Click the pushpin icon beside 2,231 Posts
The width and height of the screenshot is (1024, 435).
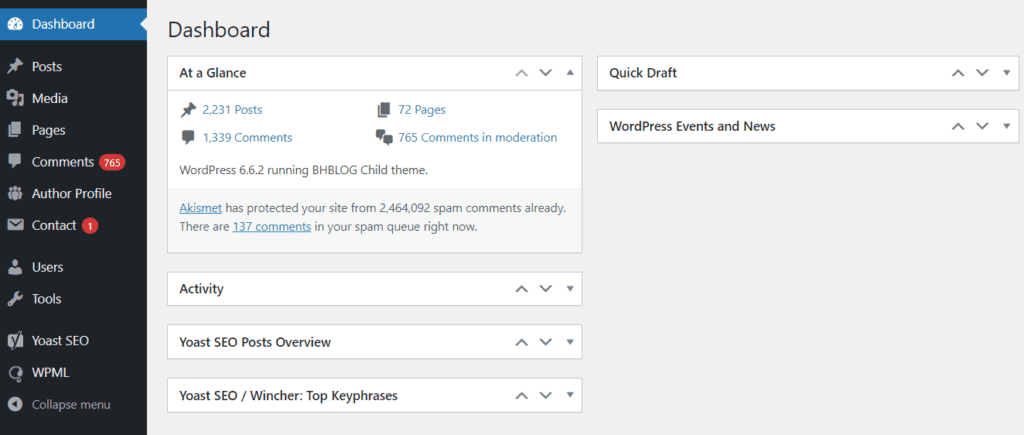[x=189, y=110]
